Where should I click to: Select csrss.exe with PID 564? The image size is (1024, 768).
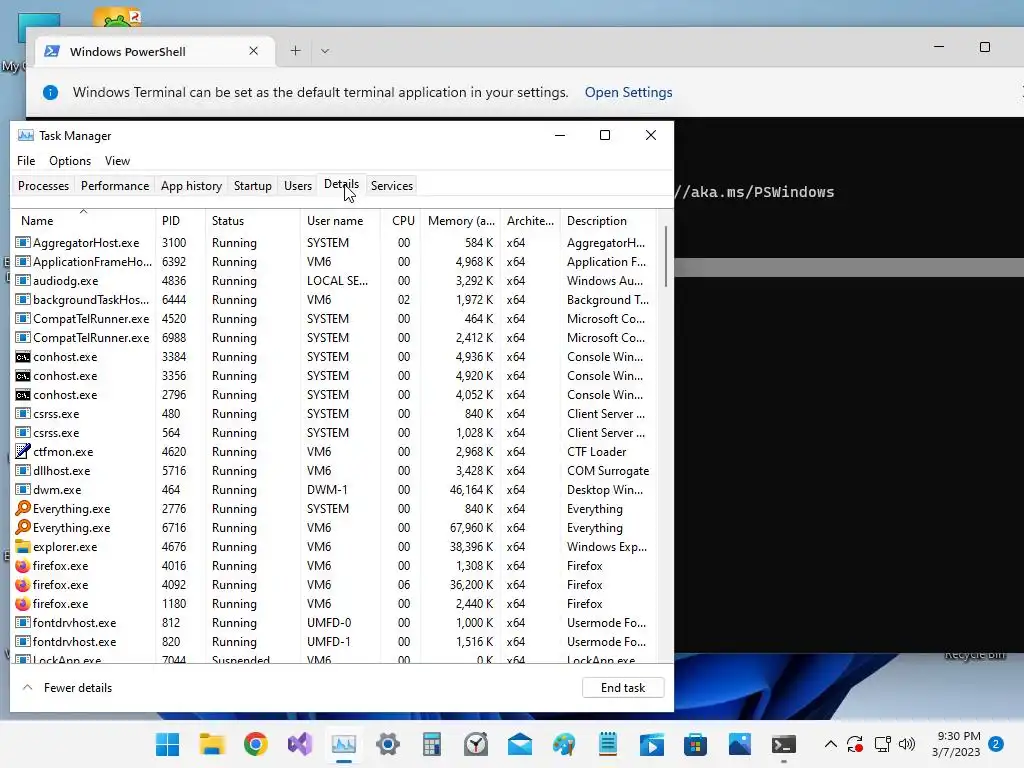[x=334, y=433]
